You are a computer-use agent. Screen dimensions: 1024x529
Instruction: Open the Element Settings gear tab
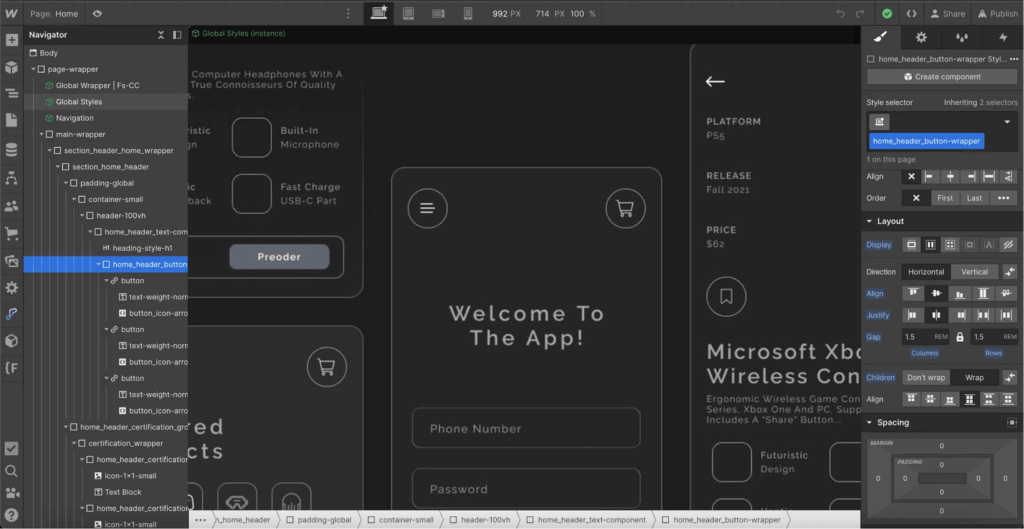pos(921,37)
